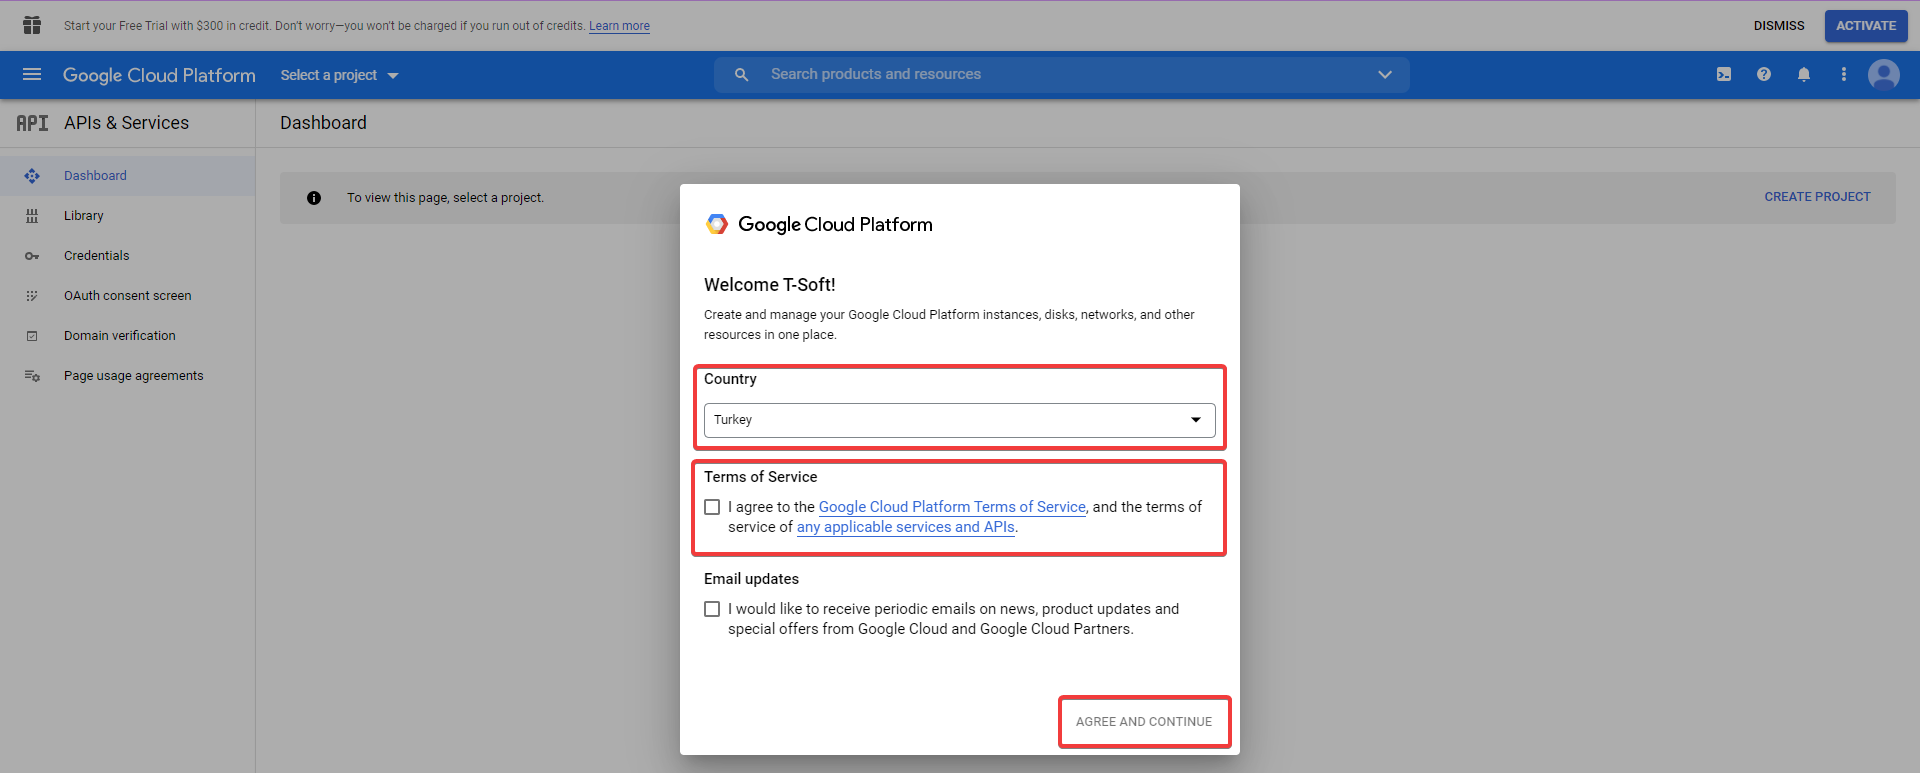Expand the search bar chevron
This screenshot has width=1920, height=773.
(1385, 75)
